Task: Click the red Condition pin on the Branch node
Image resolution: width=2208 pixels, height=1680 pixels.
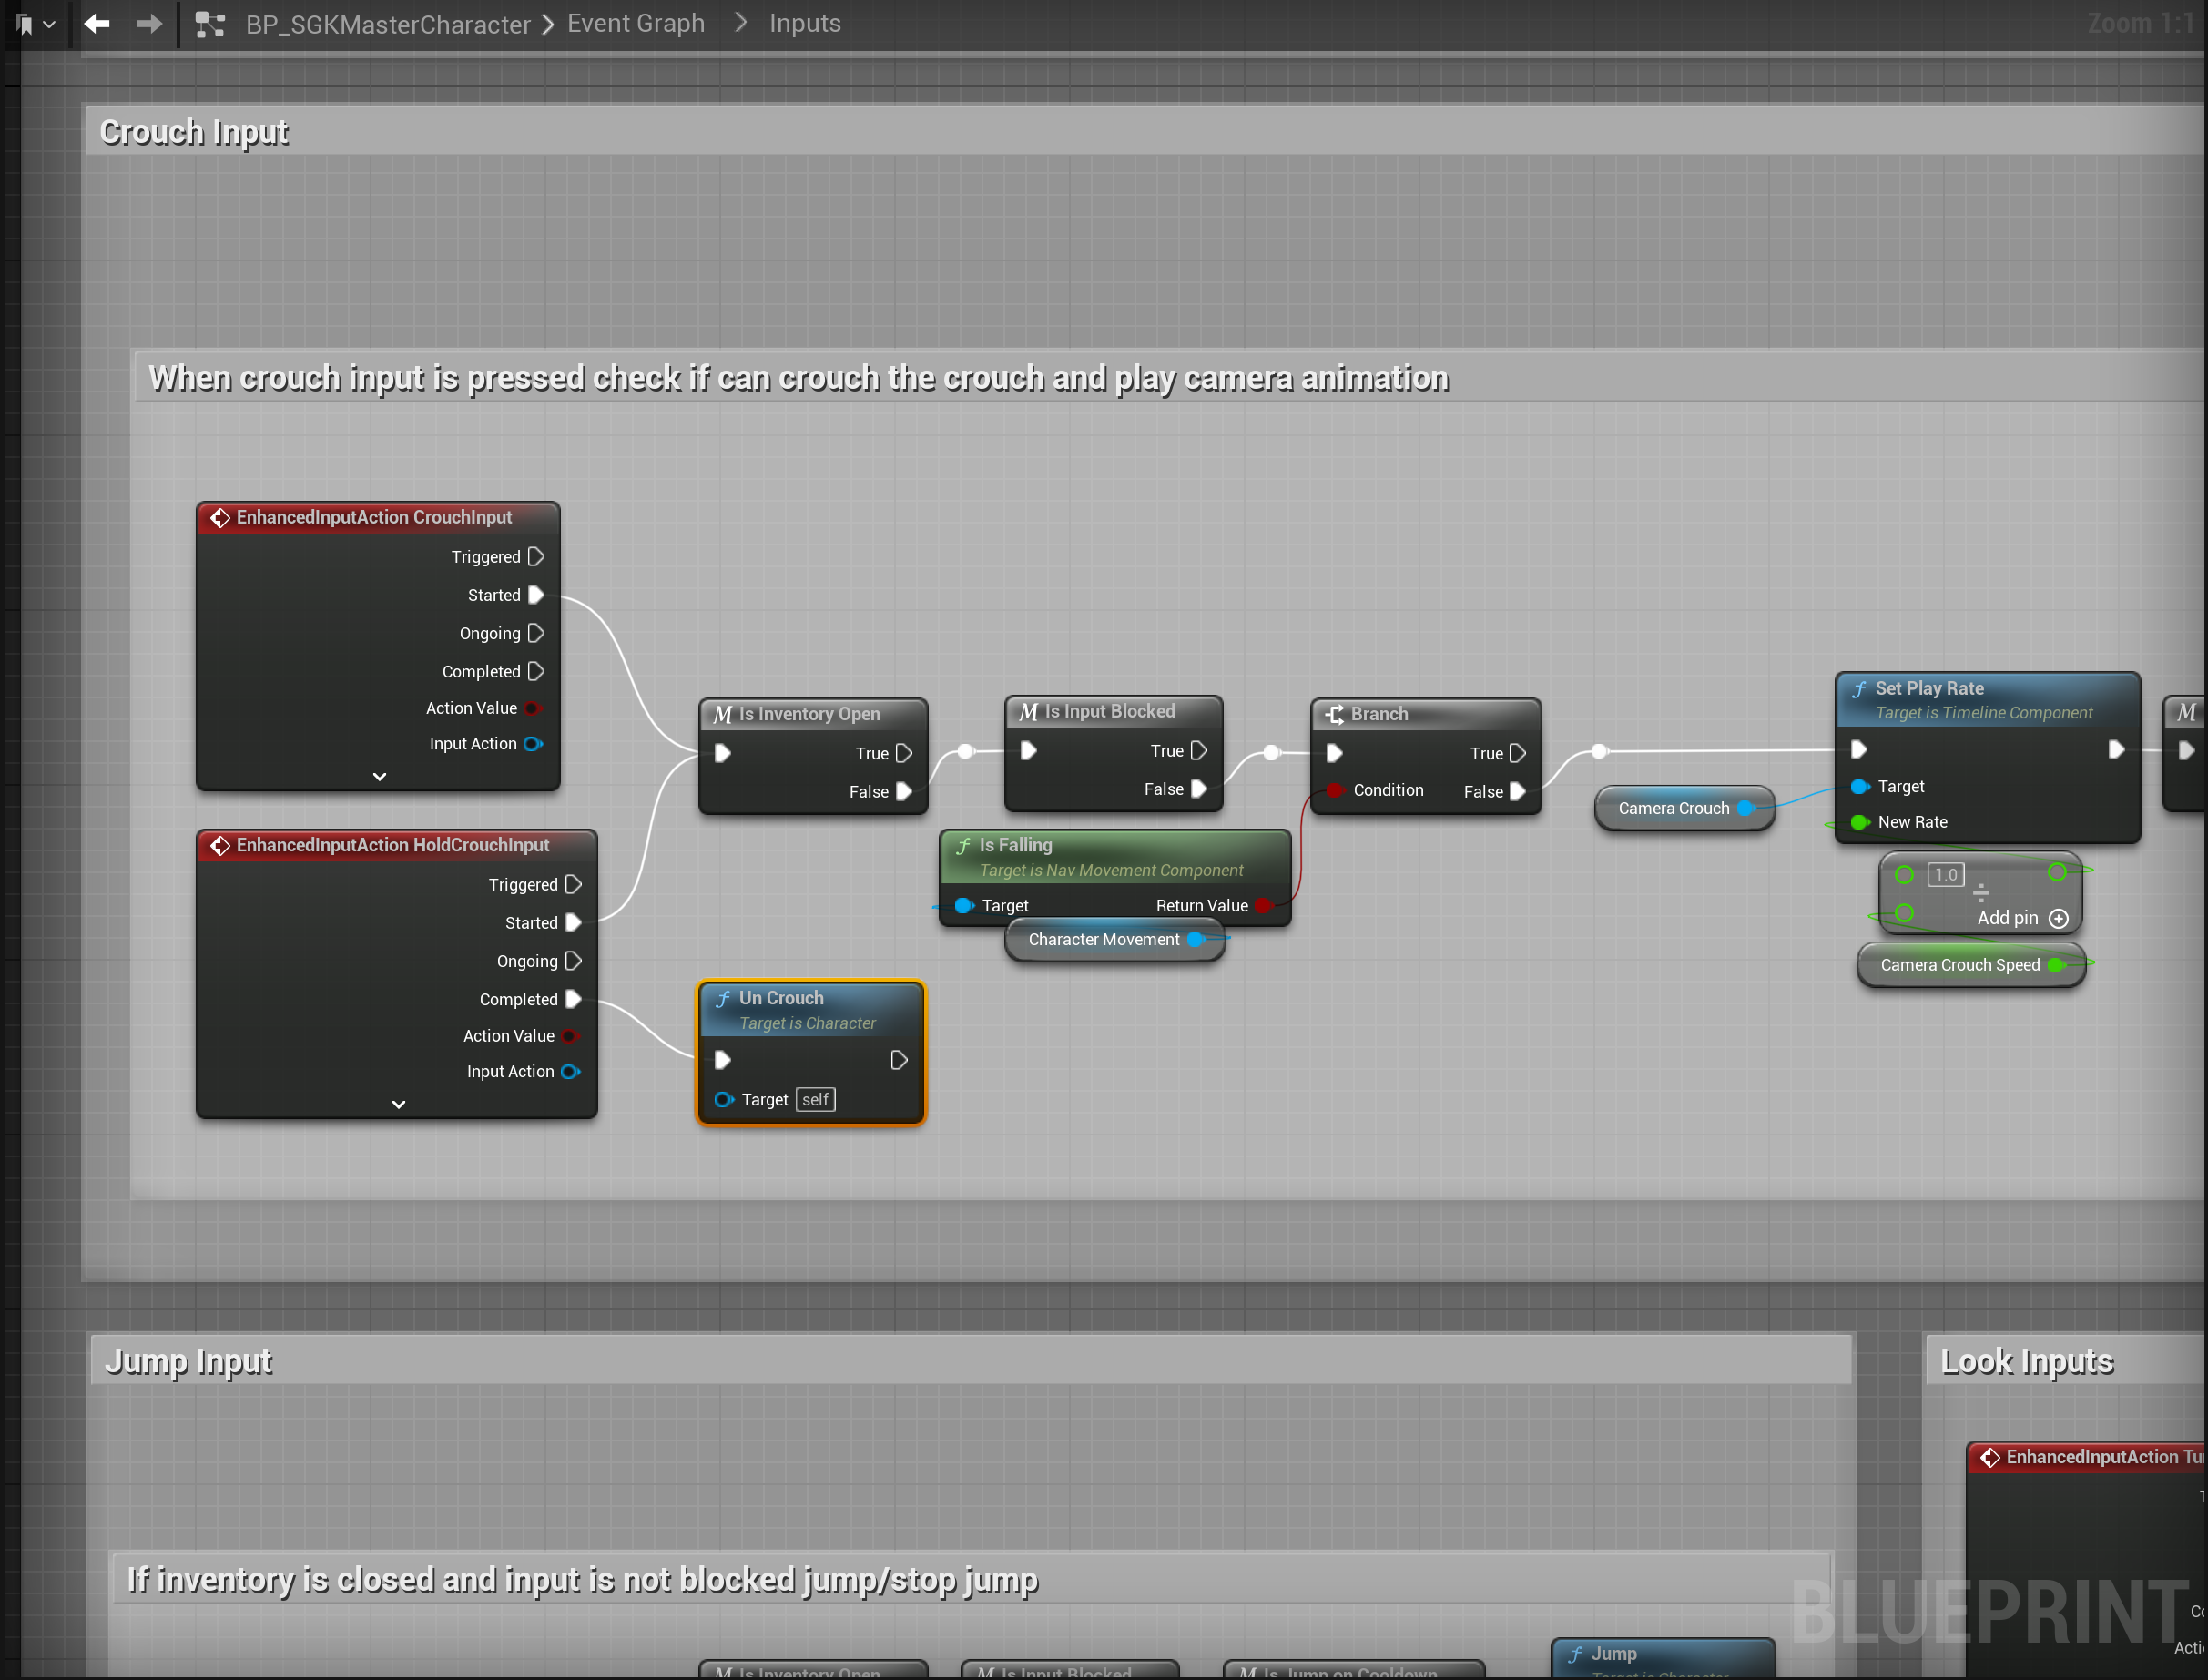Action: click(1335, 790)
